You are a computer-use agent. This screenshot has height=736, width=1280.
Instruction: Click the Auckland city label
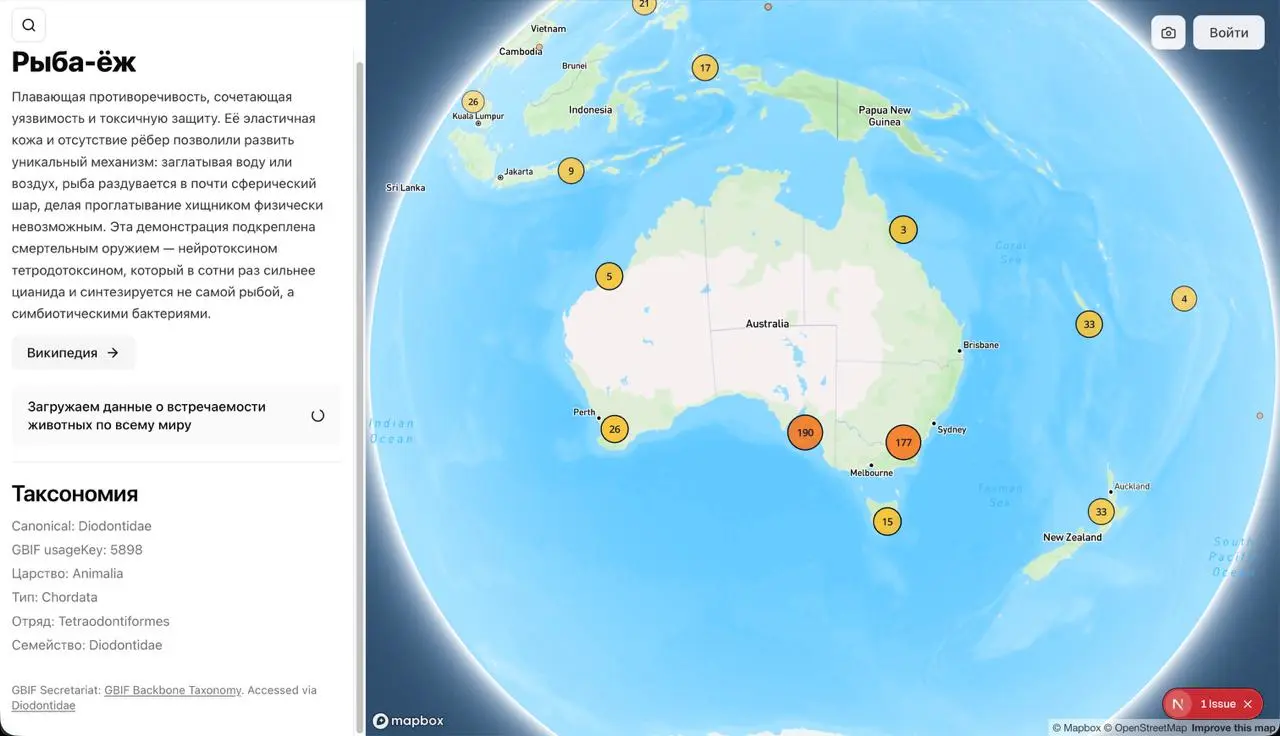[x=1132, y=487]
